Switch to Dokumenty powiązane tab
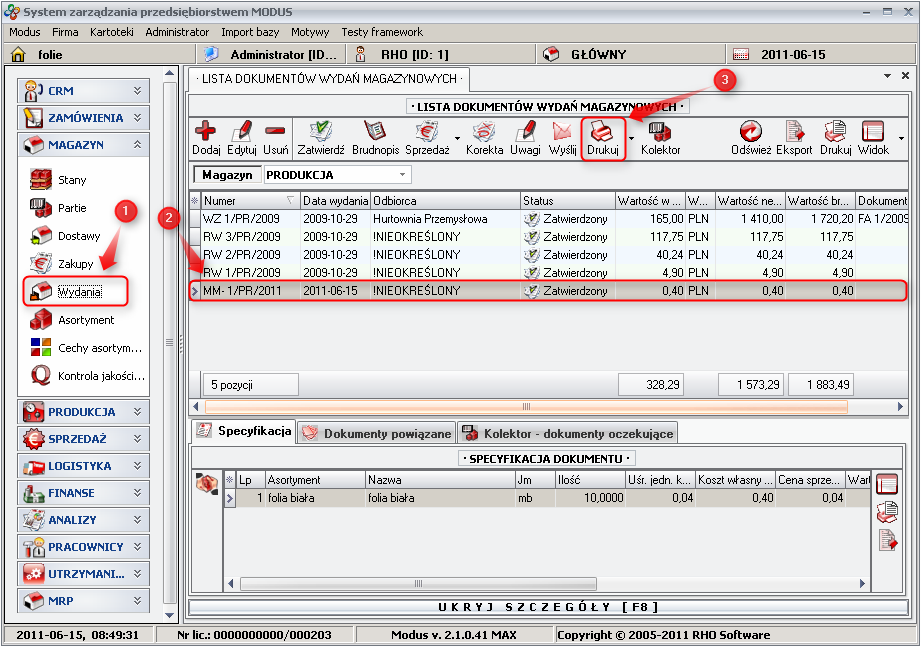Image resolution: width=921 pixels, height=647 pixels. coord(377,433)
